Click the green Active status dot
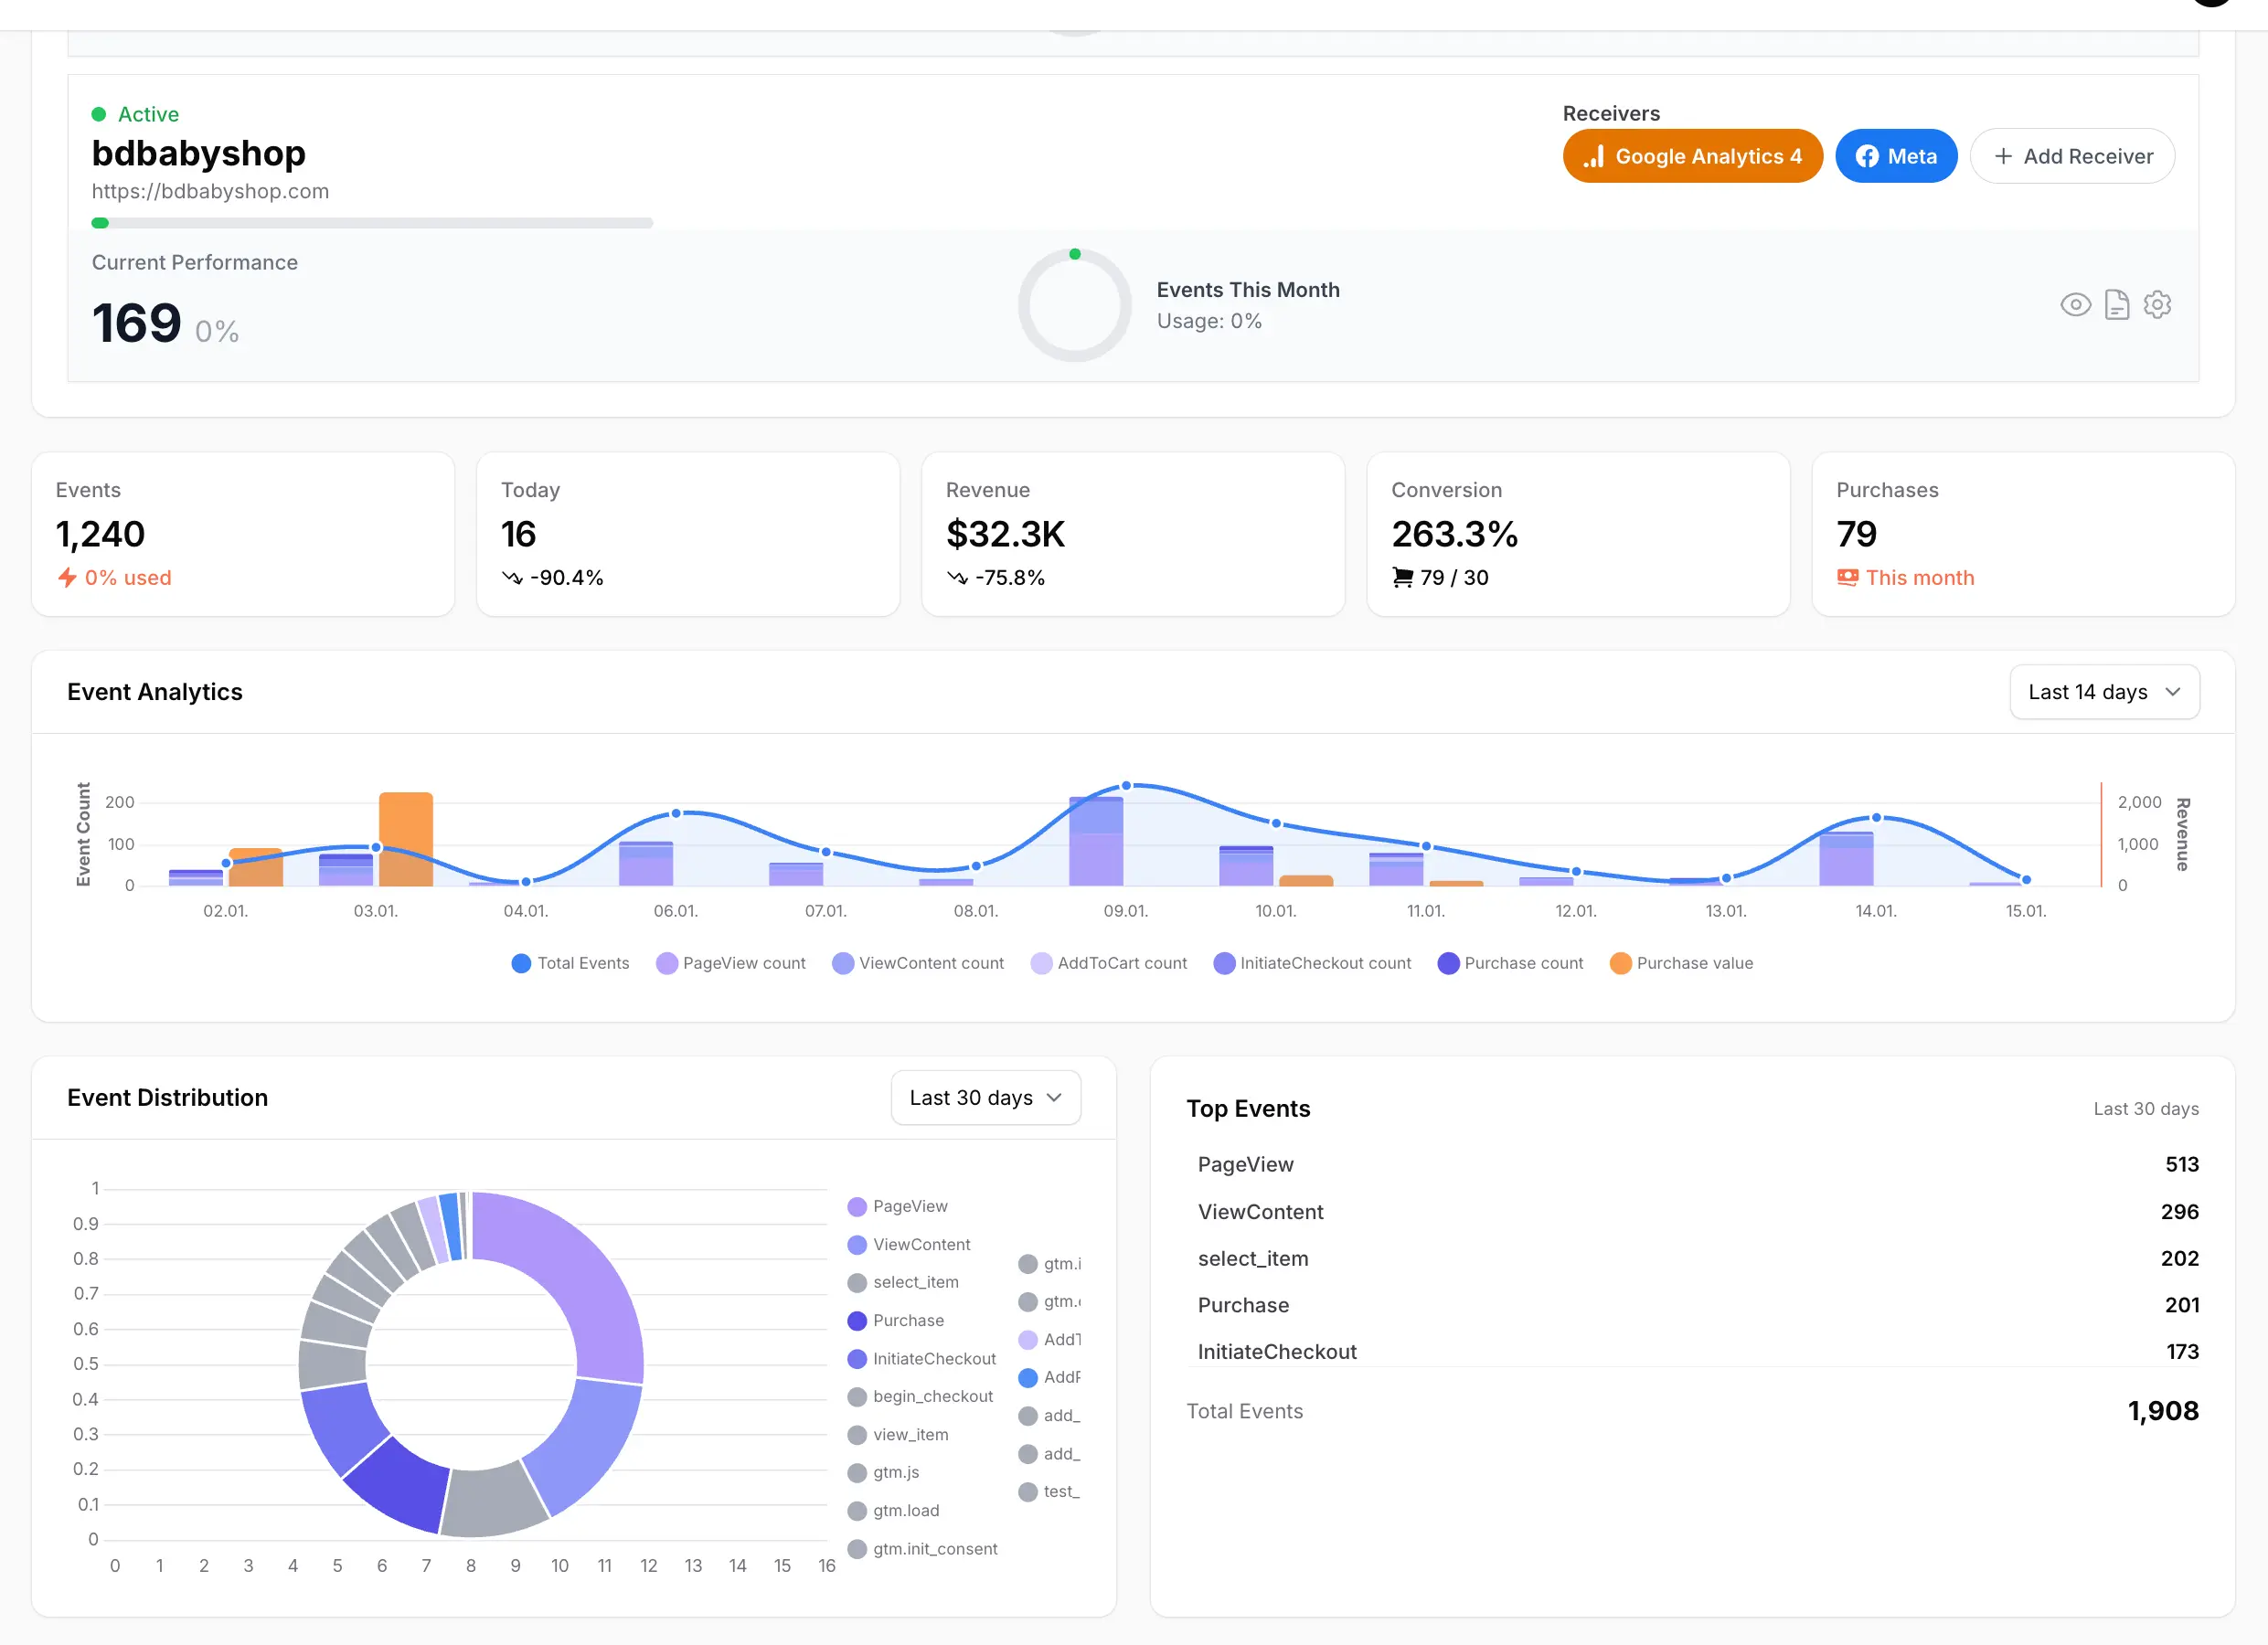 point(100,113)
